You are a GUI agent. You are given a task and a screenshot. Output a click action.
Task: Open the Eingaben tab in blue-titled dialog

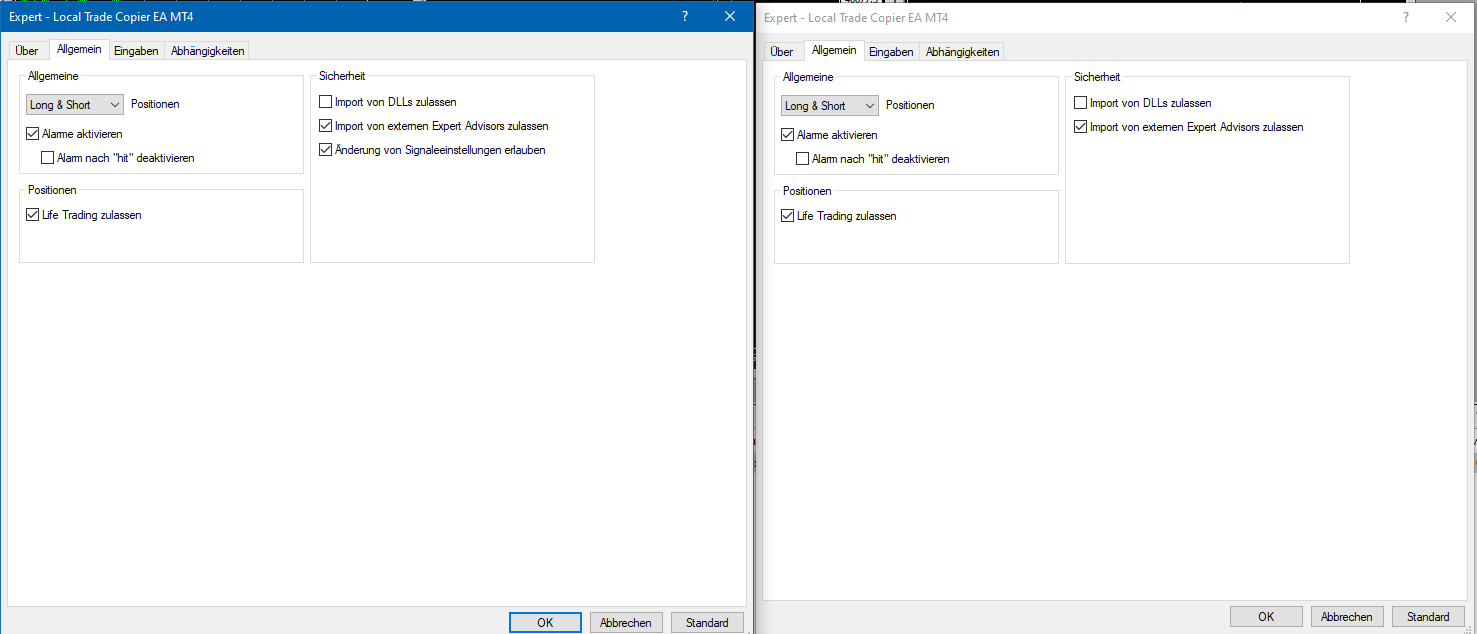136,51
